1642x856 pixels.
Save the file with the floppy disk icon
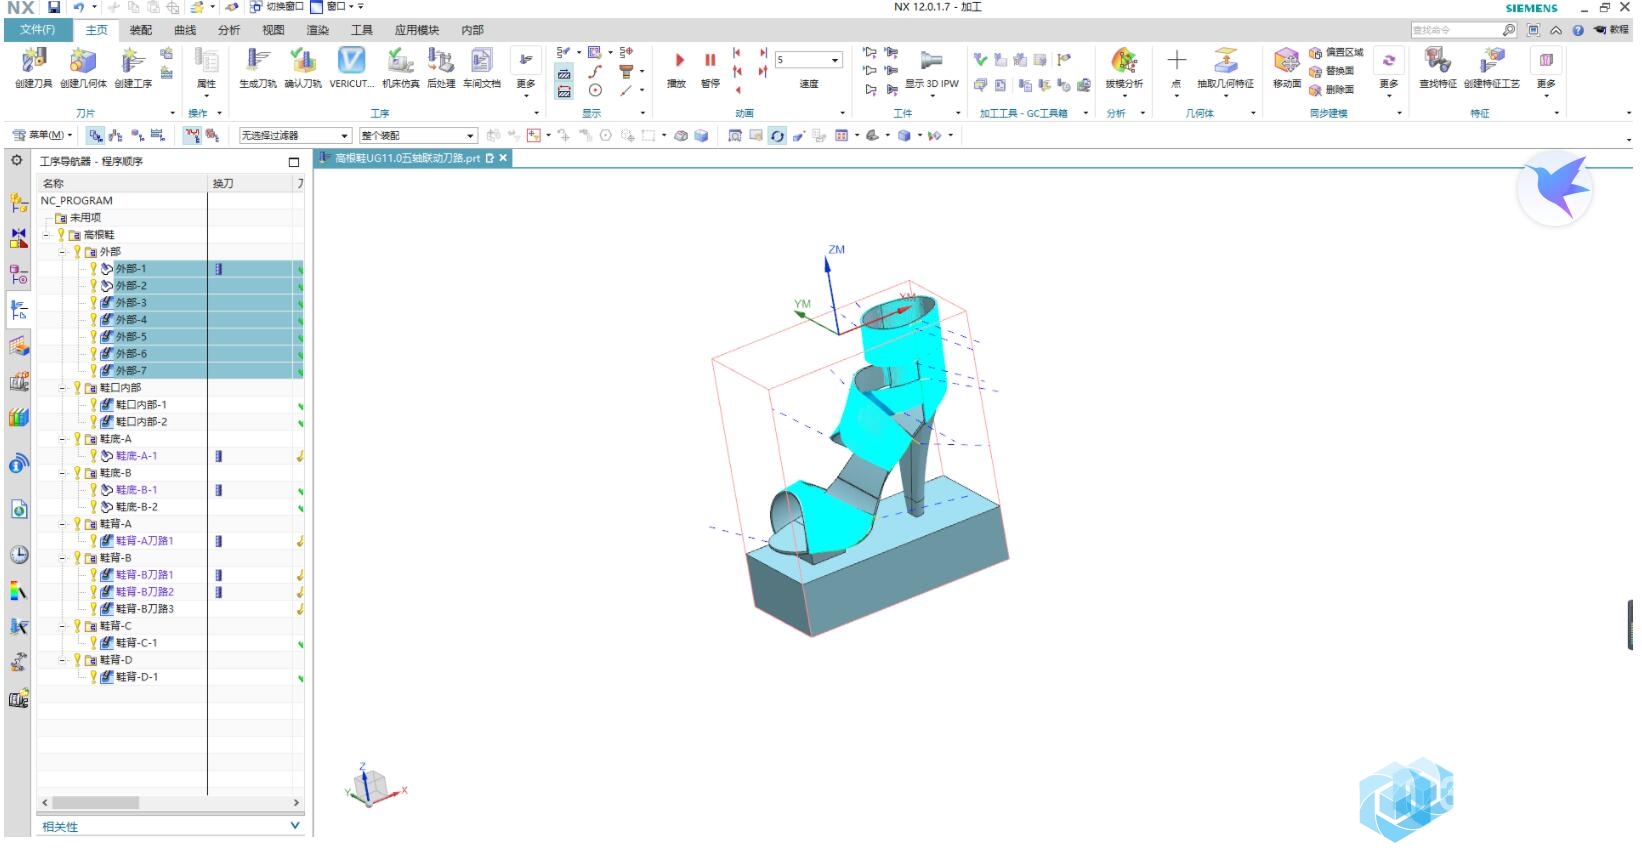pyautogui.click(x=54, y=7)
